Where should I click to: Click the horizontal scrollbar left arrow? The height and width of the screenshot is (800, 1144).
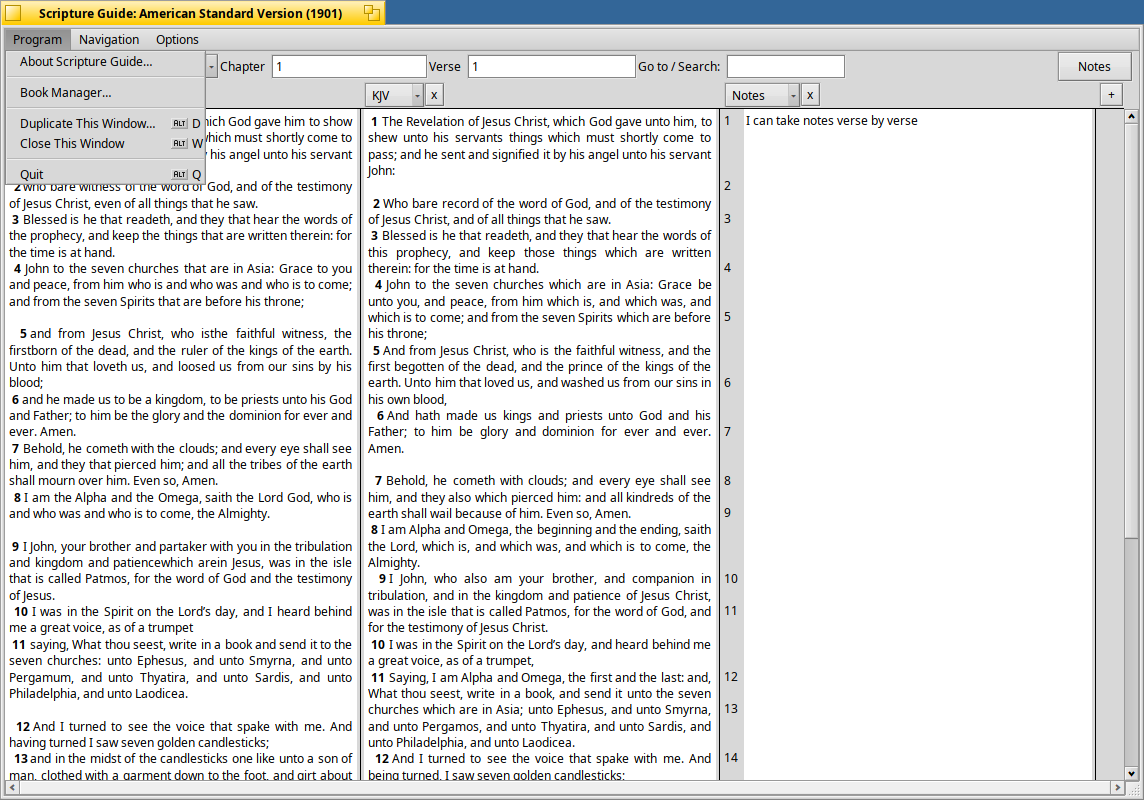[x=12, y=788]
